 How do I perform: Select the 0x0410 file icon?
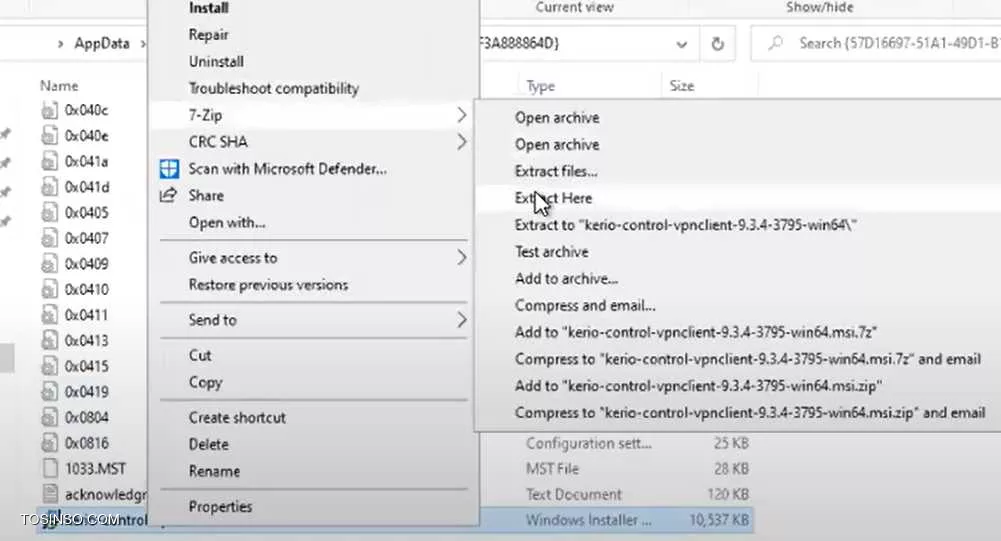[49, 289]
